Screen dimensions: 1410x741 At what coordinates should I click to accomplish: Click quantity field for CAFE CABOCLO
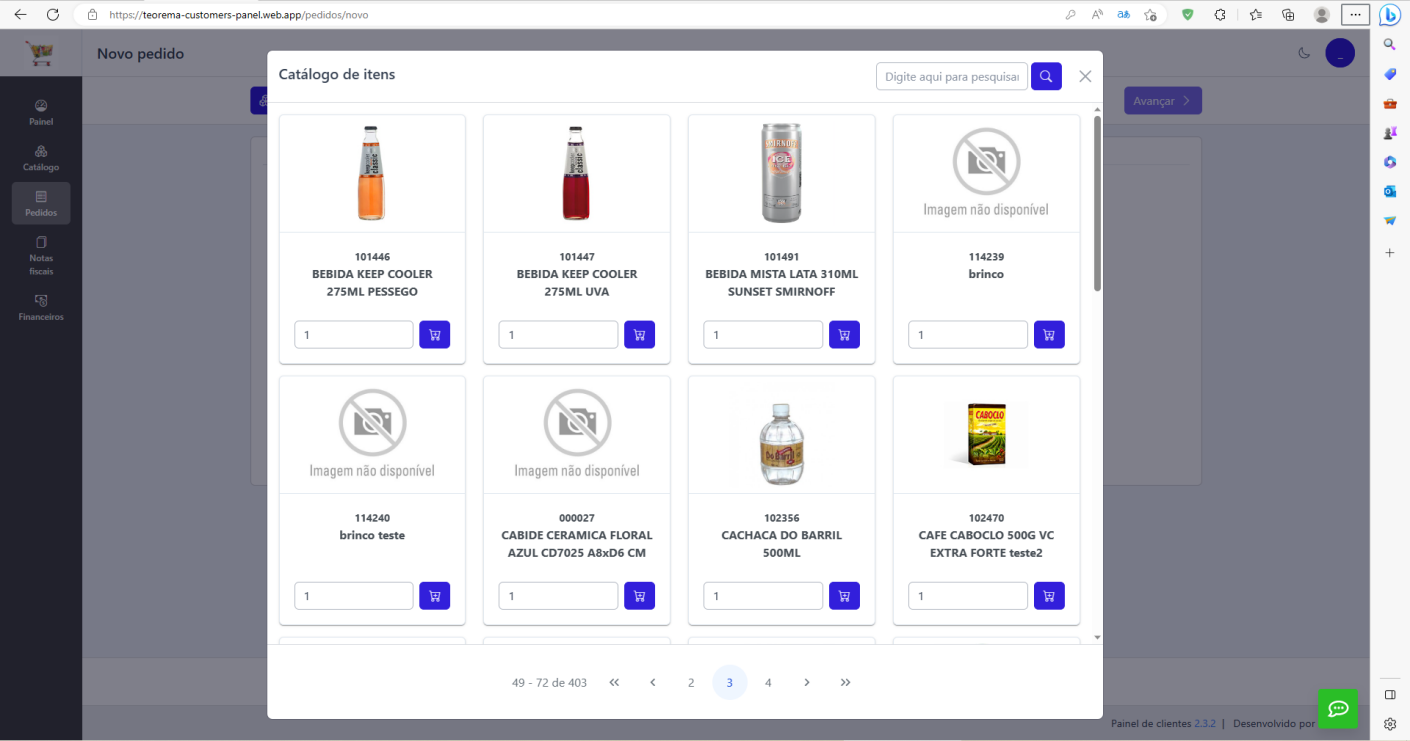[968, 596]
